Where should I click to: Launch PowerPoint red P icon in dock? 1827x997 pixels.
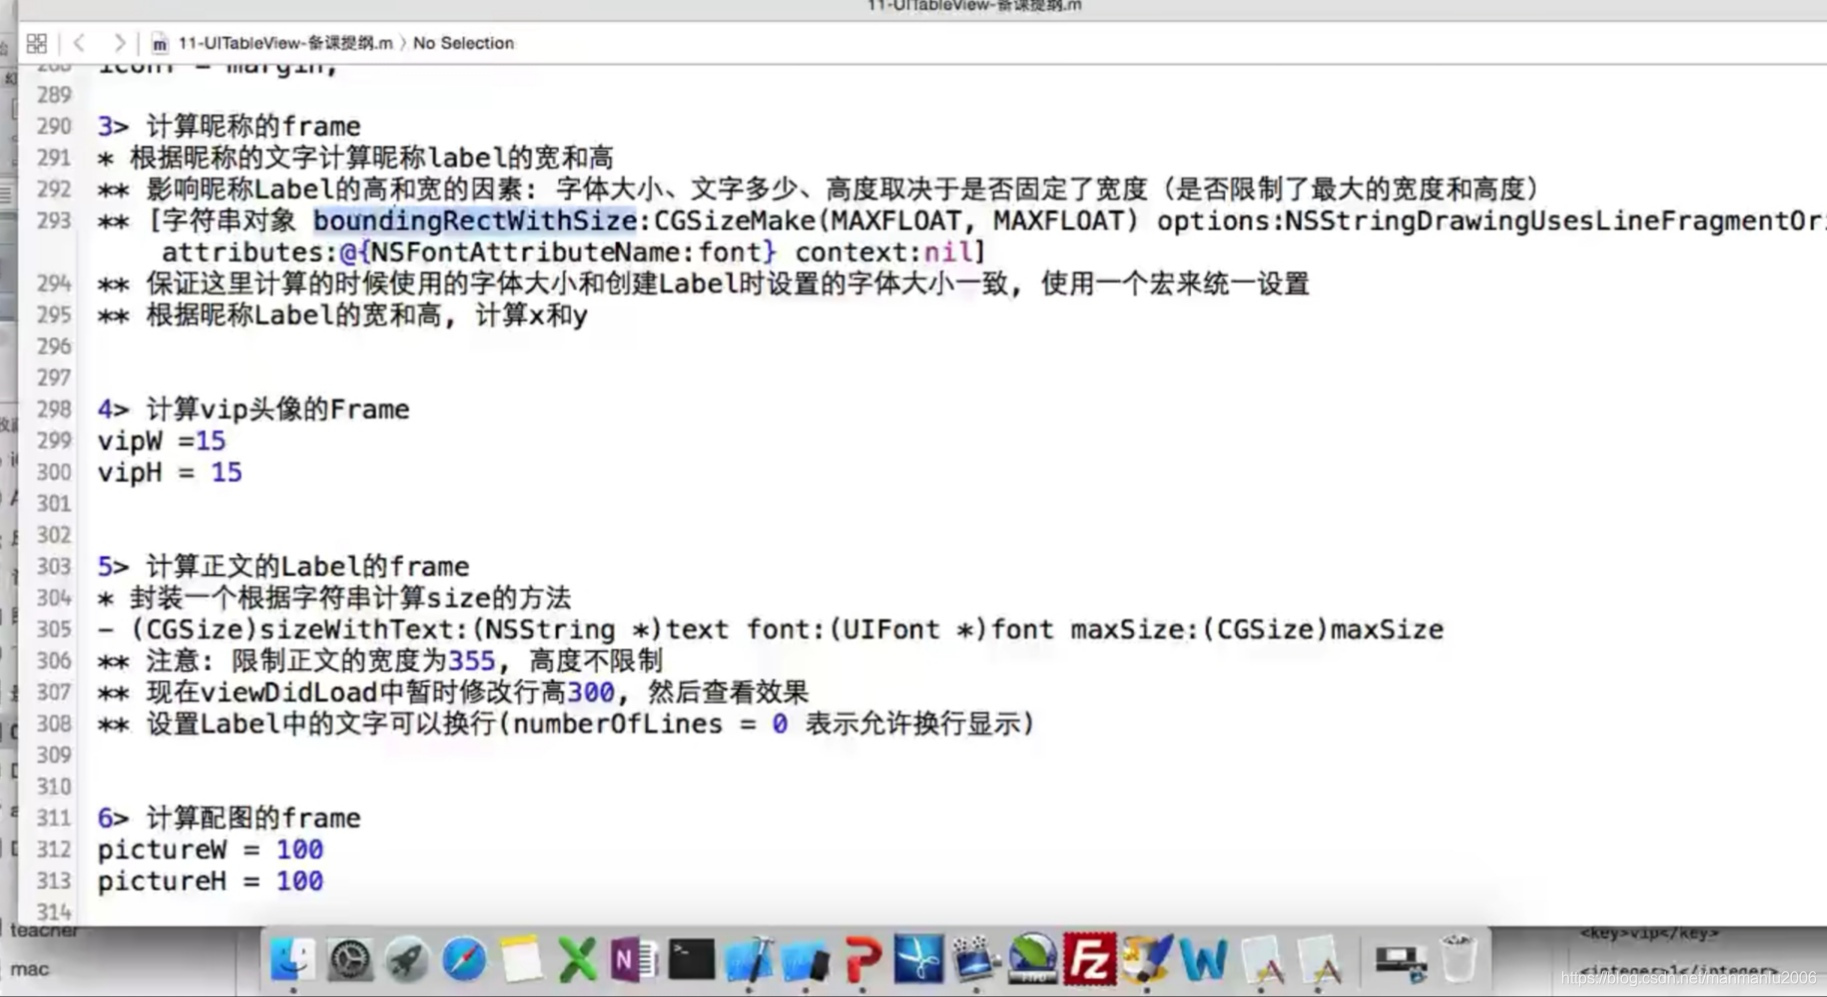(862, 960)
